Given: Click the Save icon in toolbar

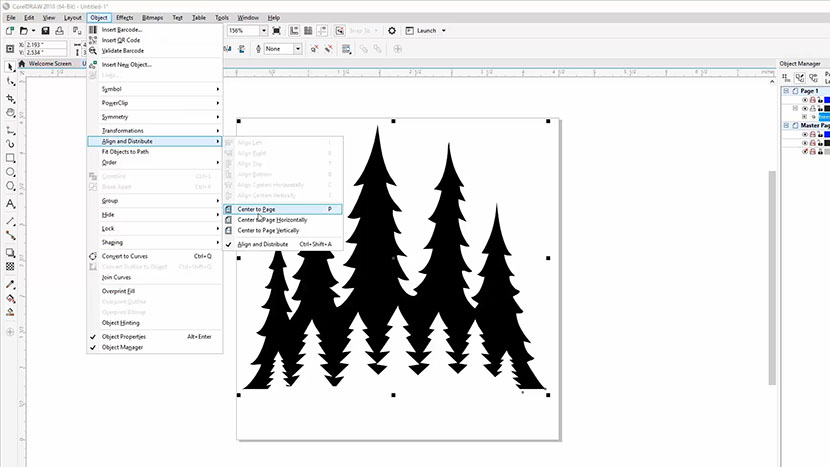Looking at the screenshot, I should pos(45,31).
